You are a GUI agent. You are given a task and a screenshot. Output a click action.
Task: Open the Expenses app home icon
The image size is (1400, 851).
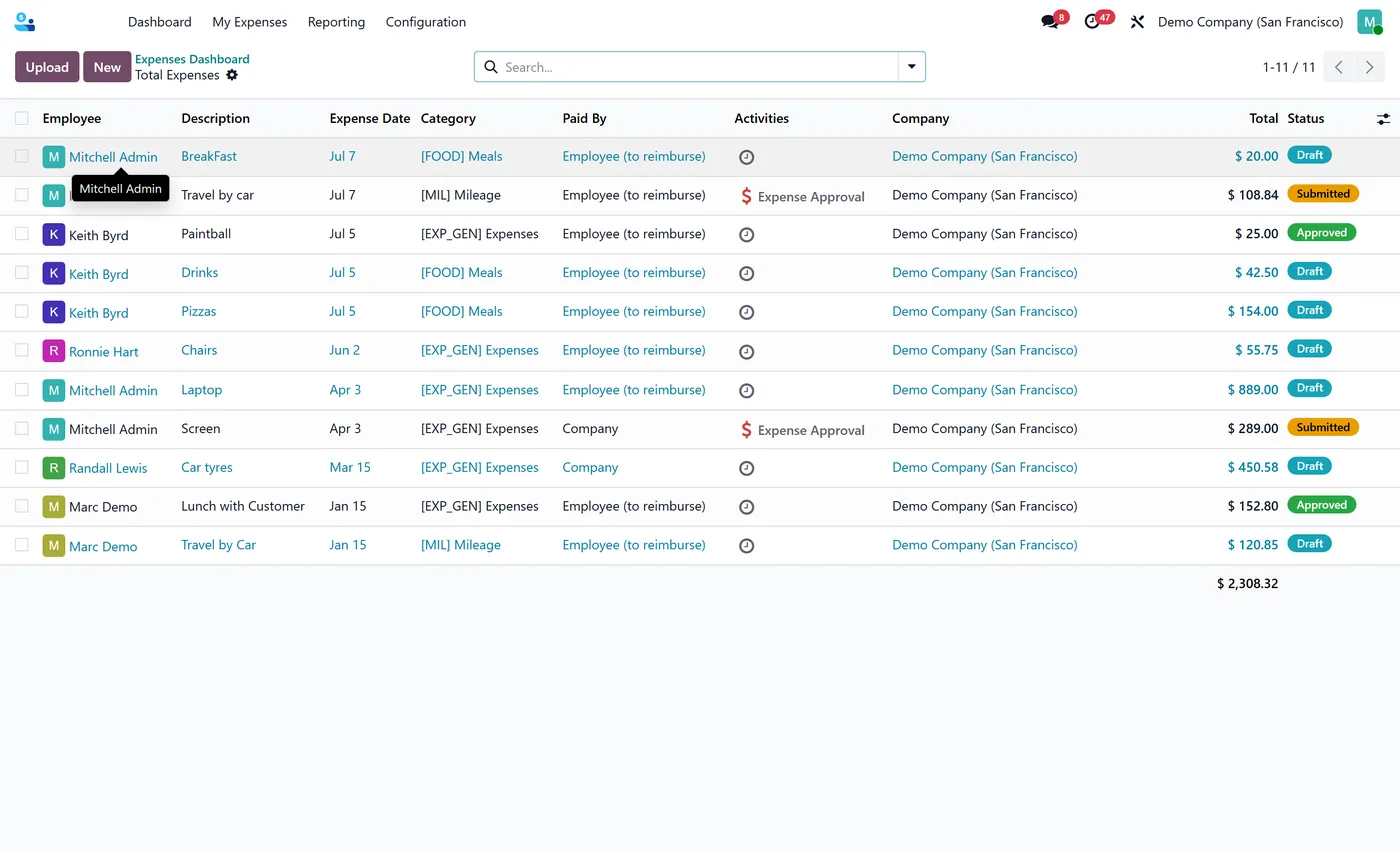pos(25,21)
